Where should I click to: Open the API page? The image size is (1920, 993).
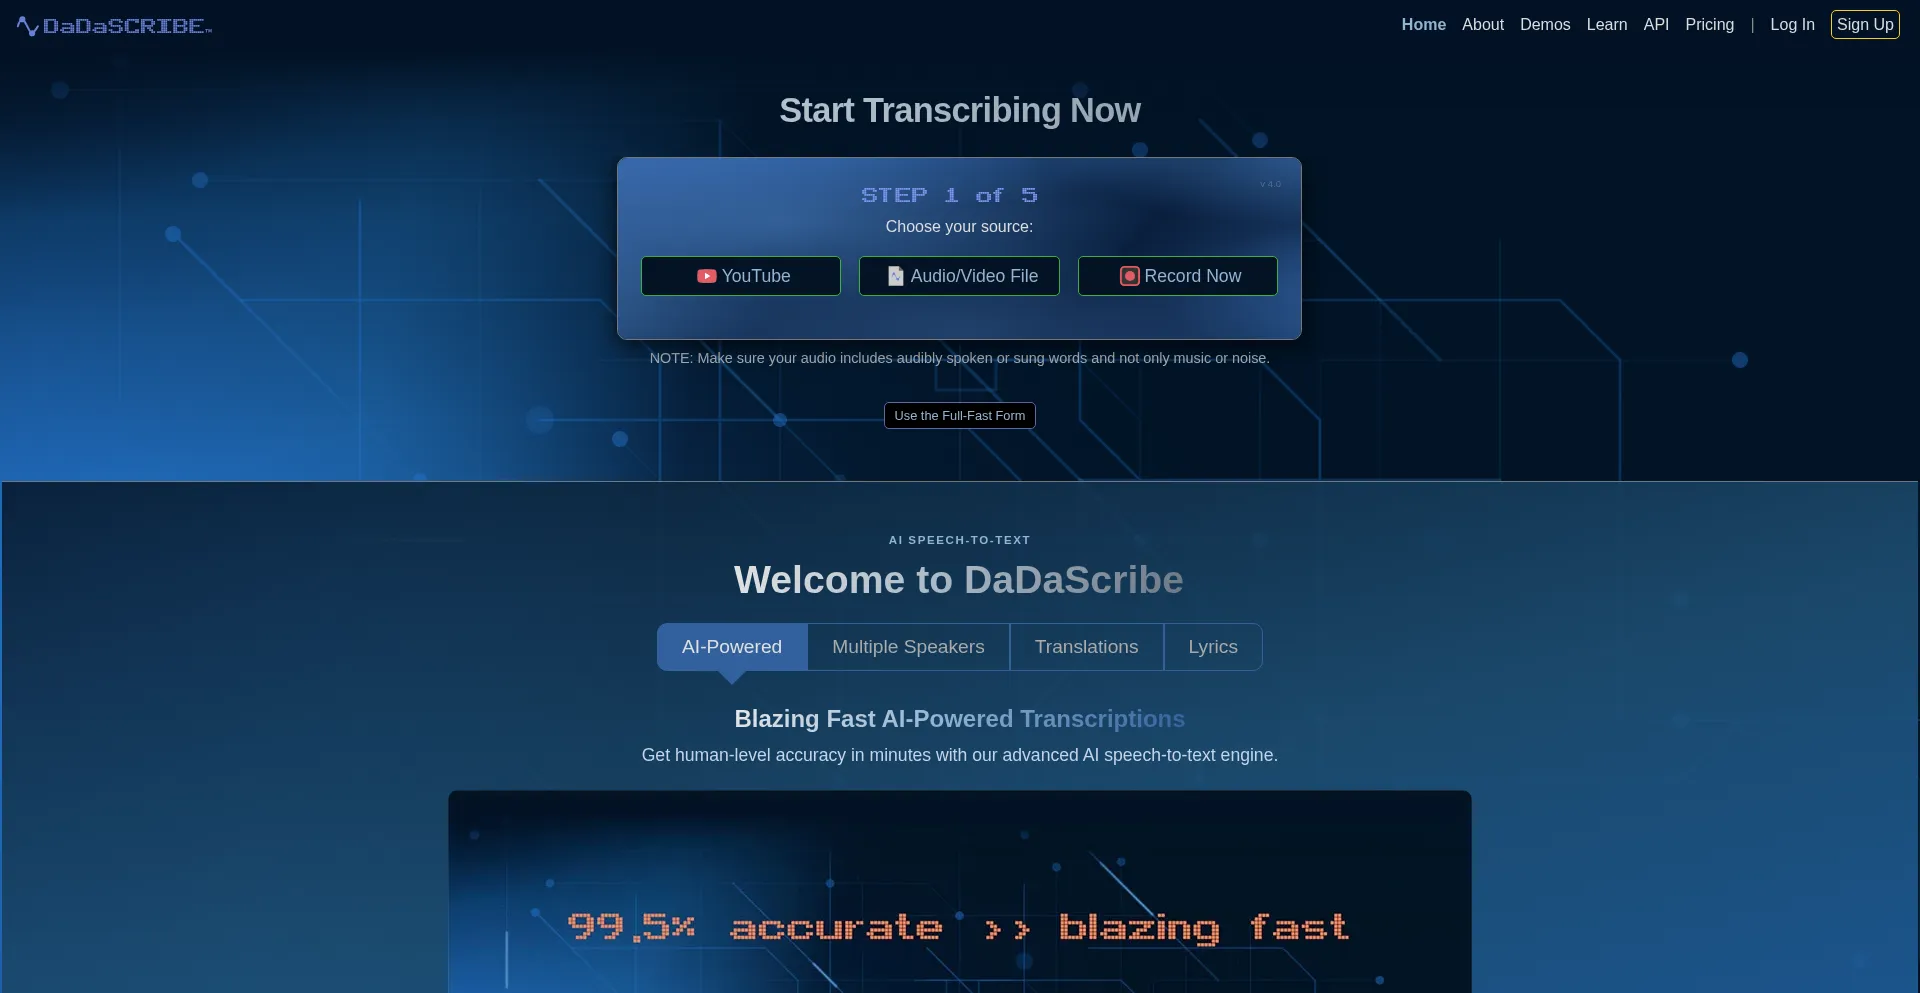[x=1656, y=25]
